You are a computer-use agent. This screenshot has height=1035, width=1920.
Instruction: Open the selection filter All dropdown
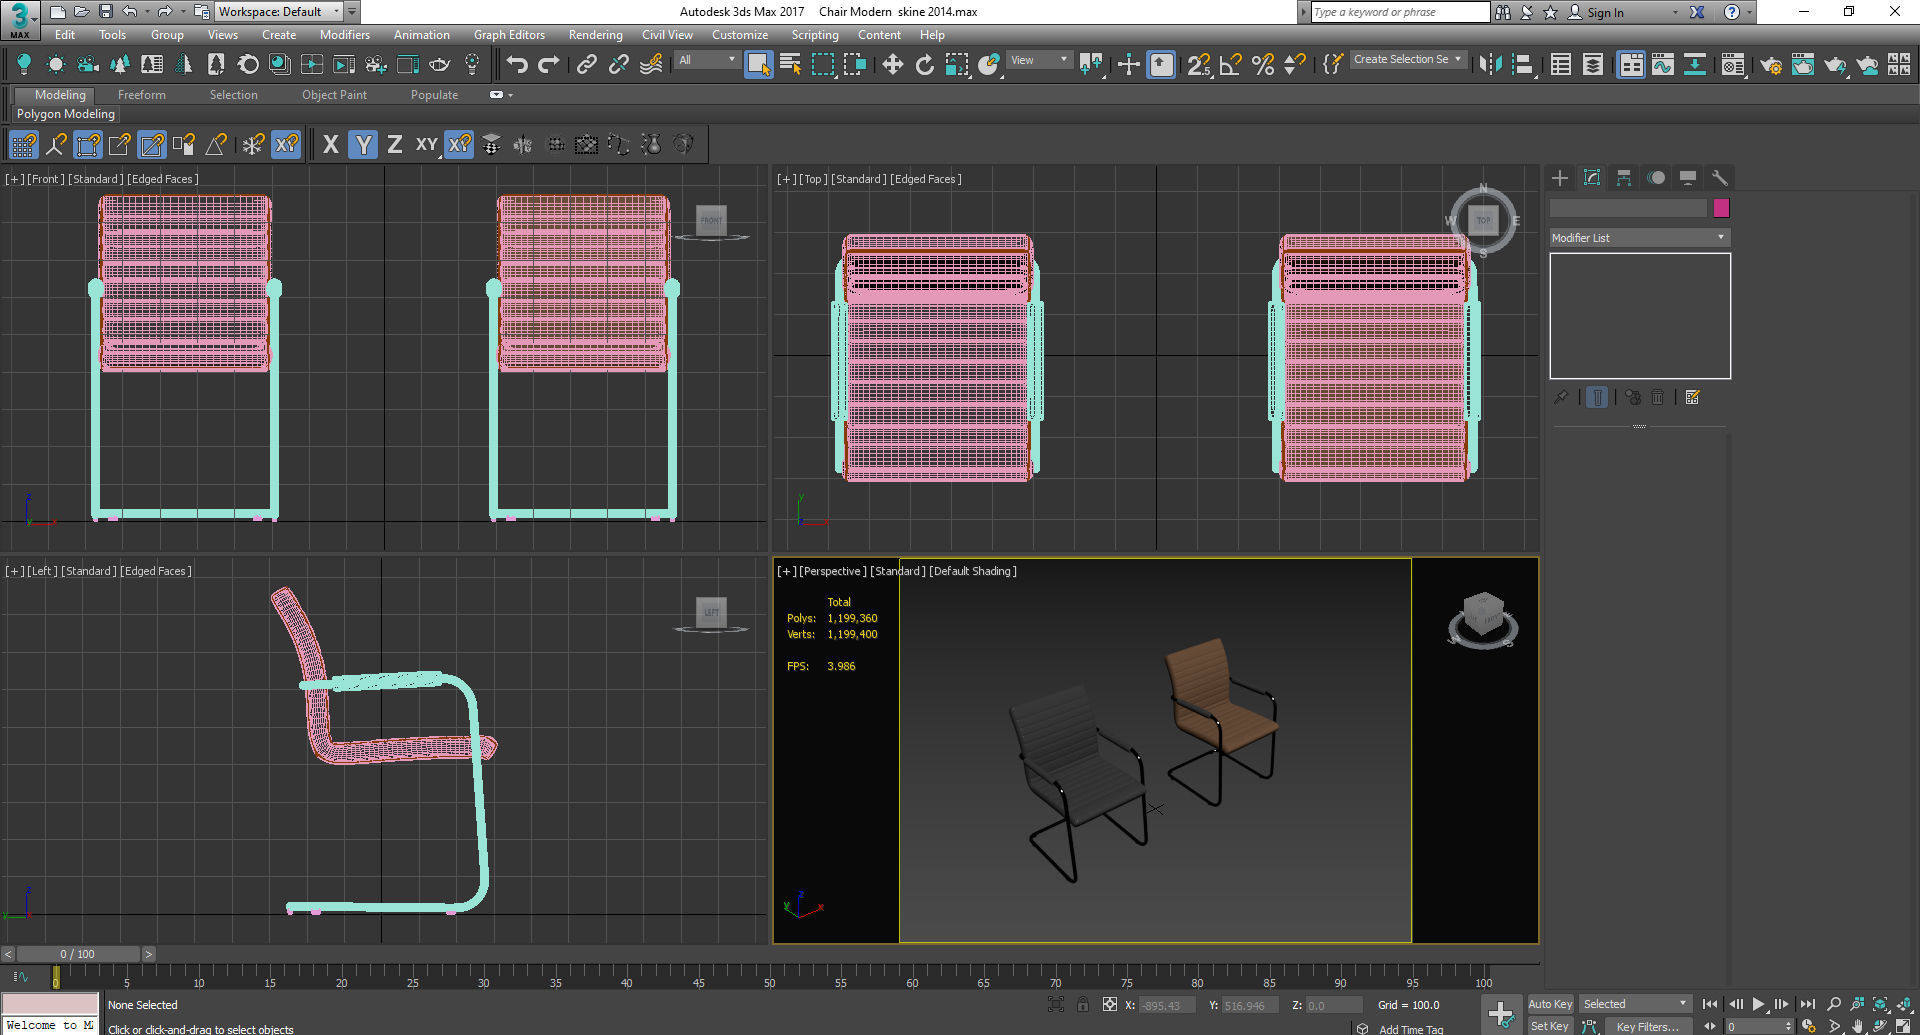point(707,61)
